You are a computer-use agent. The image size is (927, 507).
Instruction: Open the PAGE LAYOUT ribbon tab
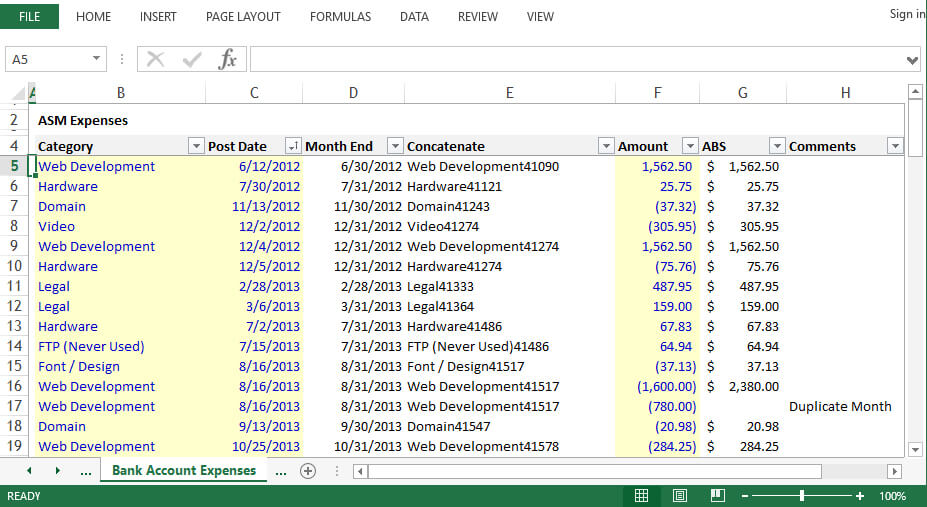pyautogui.click(x=243, y=17)
